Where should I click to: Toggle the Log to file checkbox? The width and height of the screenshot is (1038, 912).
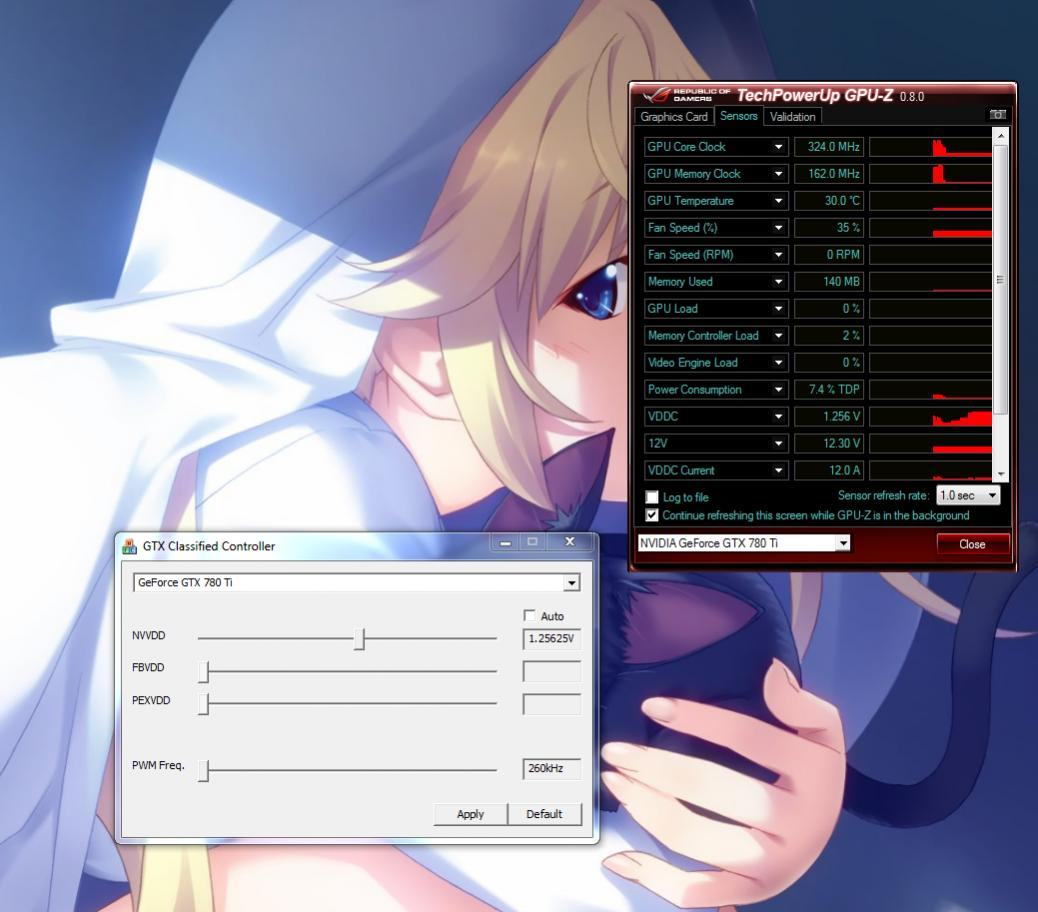652,497
